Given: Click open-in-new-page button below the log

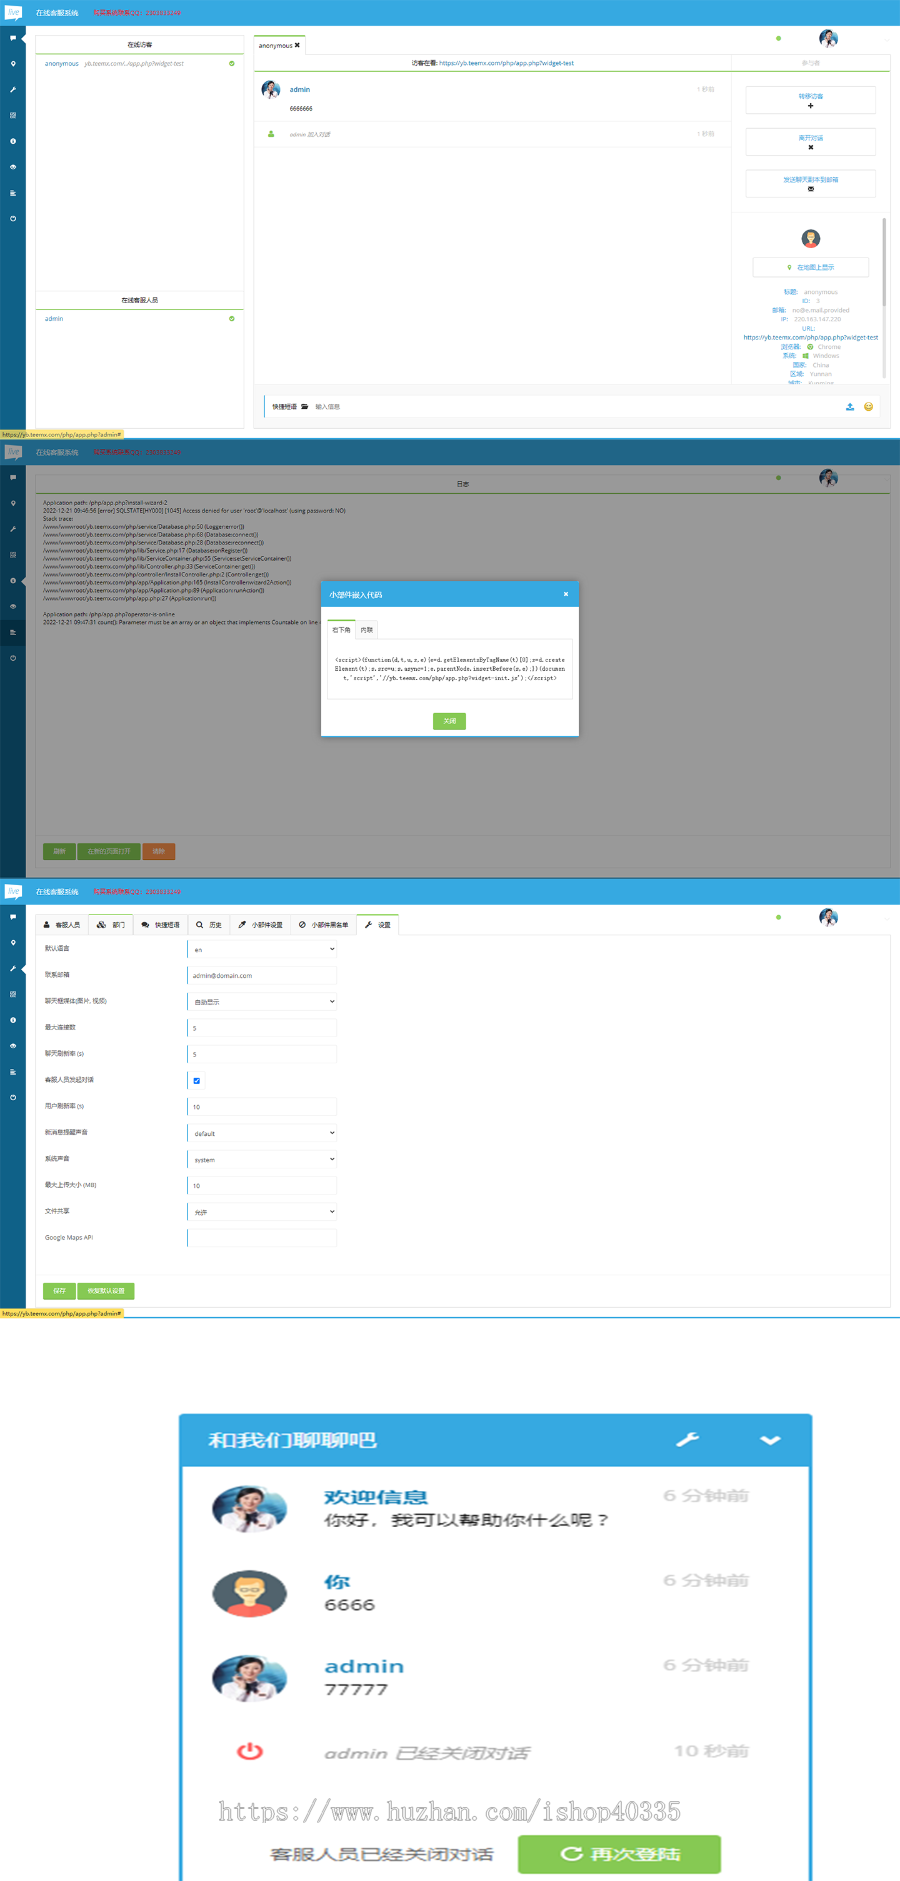Looking at the screenshot, I should point(109,851).
